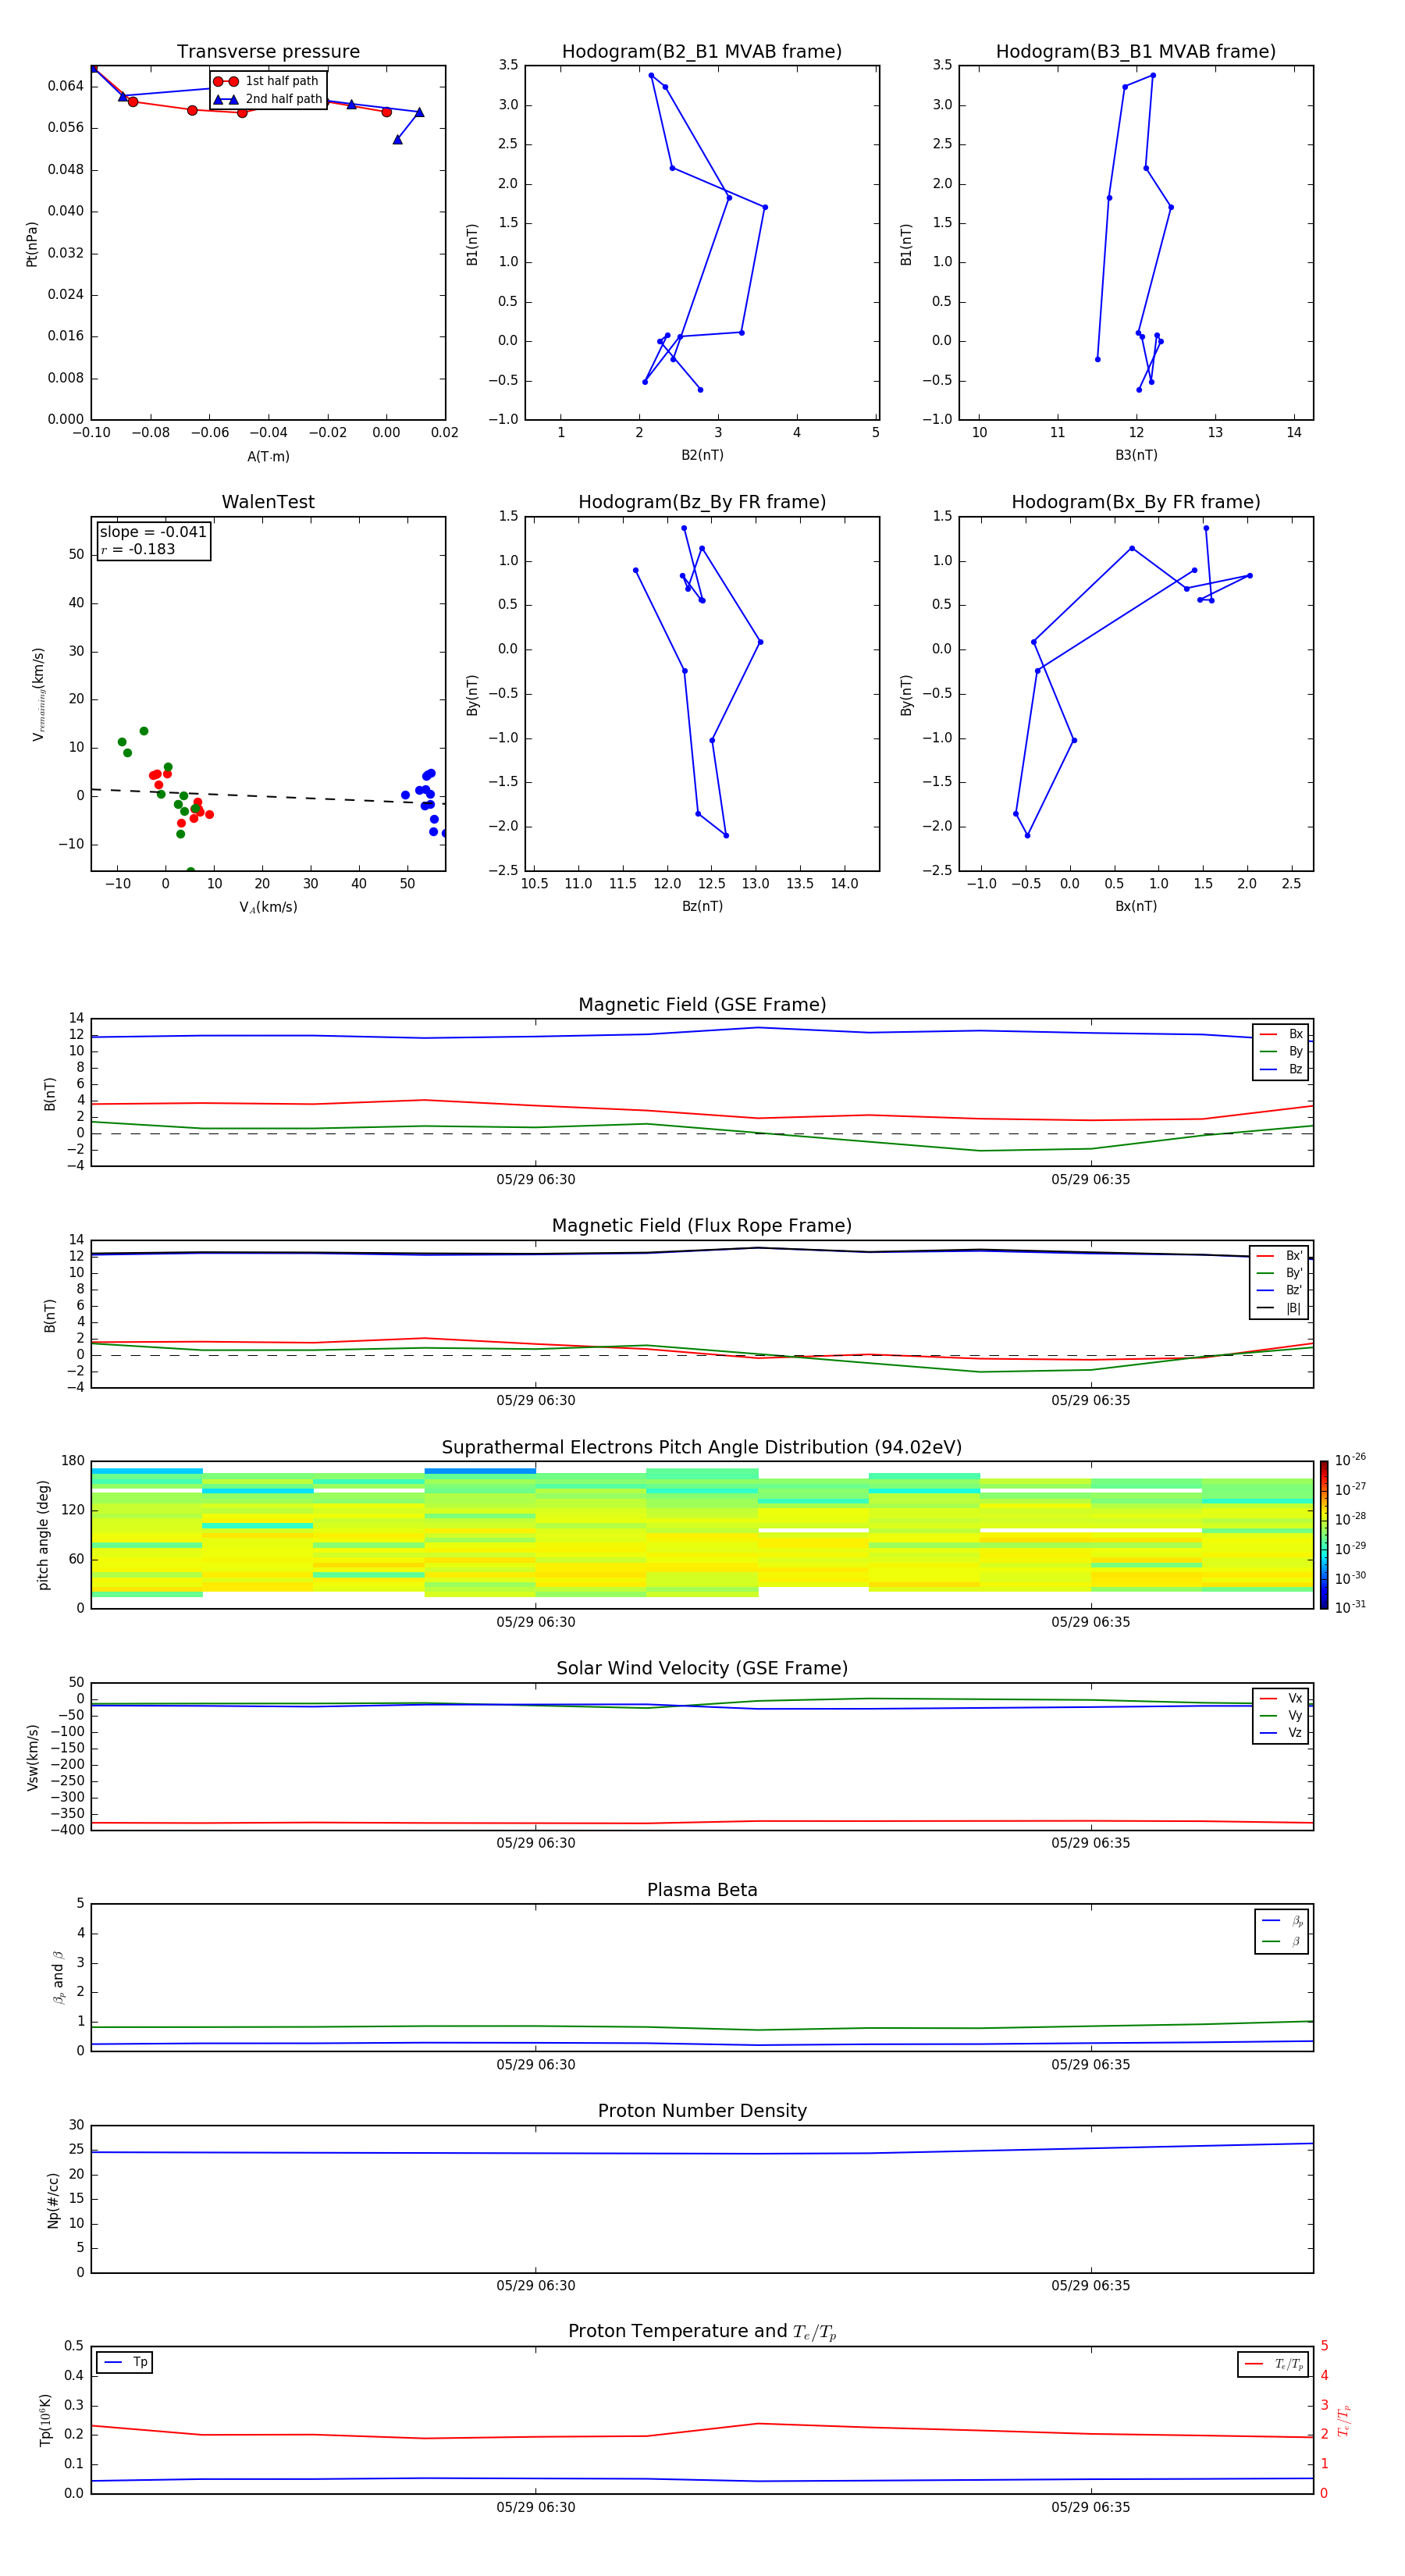Click Vx entry in velocity legend
Screen dimensions: 1405x2576
1282,1698
